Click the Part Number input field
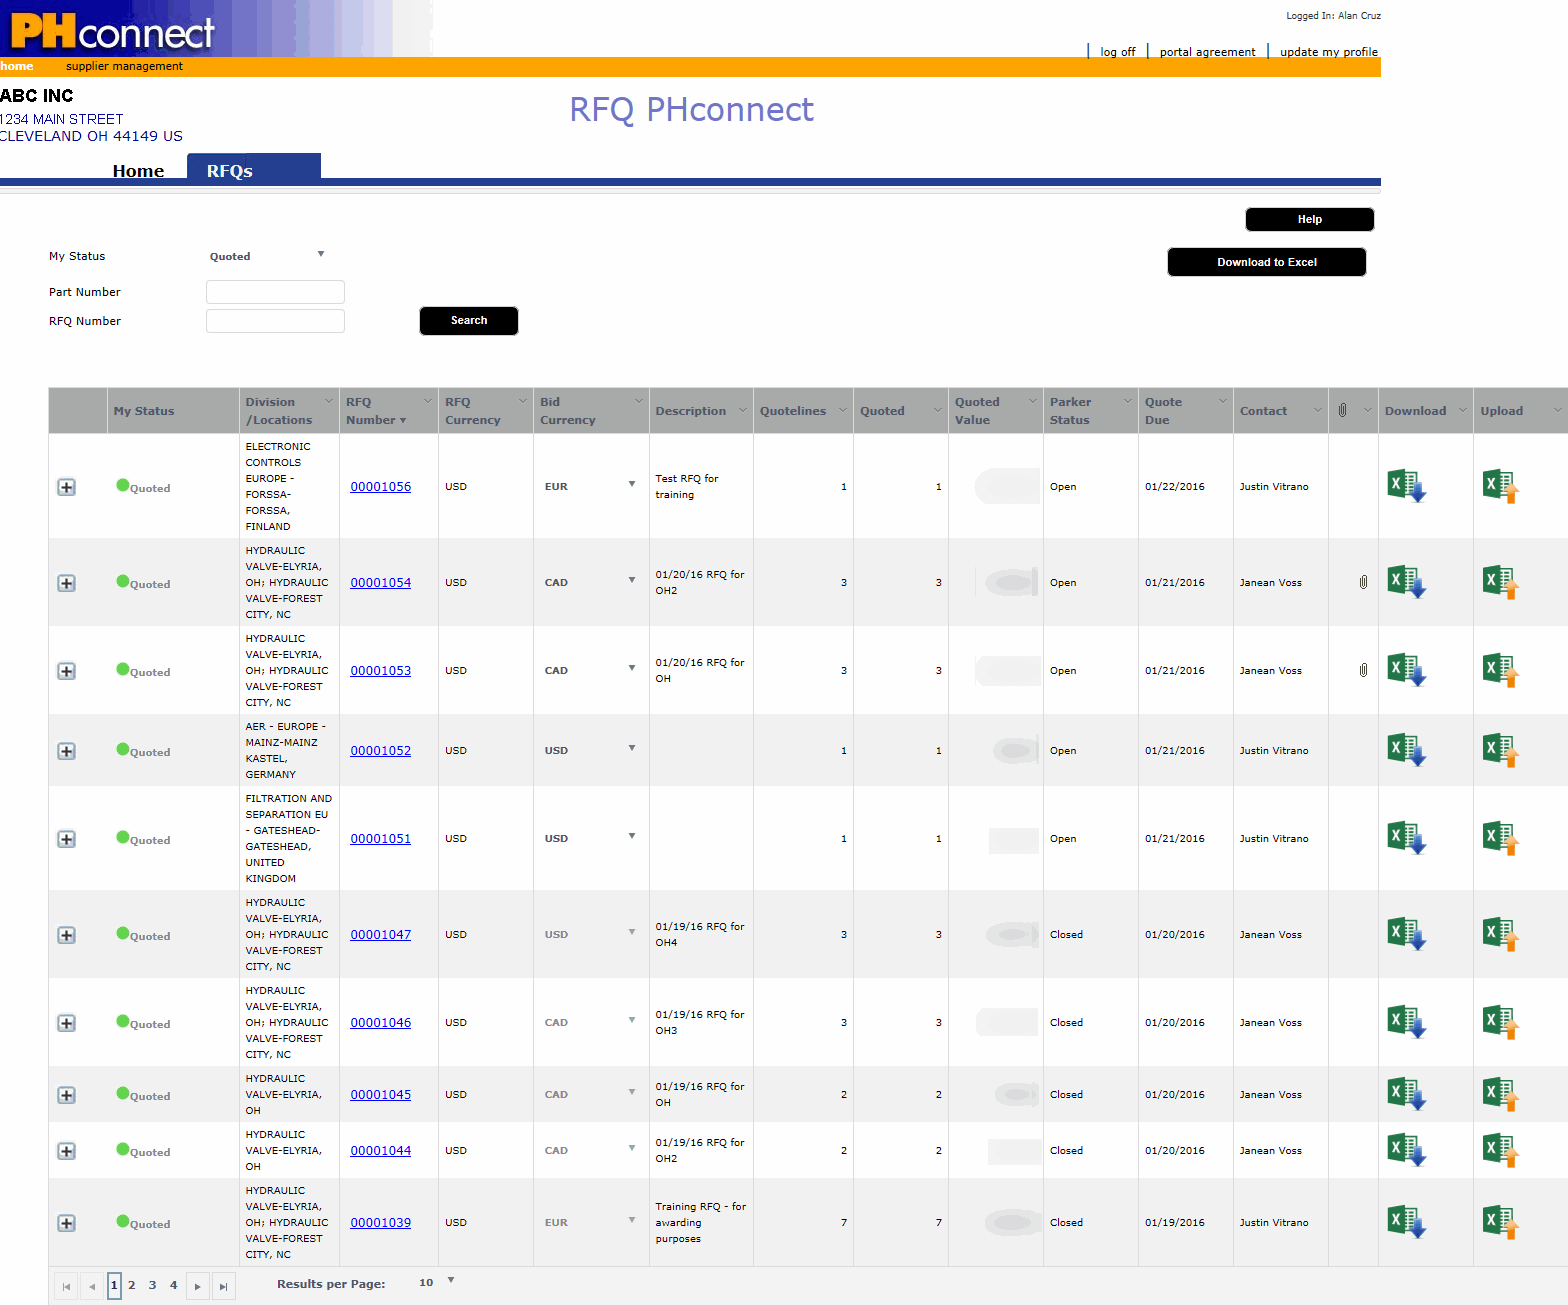This screenshot has width=1568, height=1305. pos(275,292)
